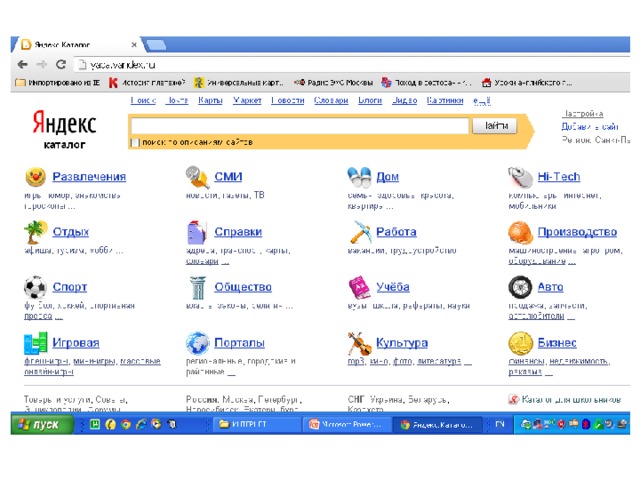640x480 pixels.
Task: Expand the 'ещё' services menu
Action: (x=481, y=101)
